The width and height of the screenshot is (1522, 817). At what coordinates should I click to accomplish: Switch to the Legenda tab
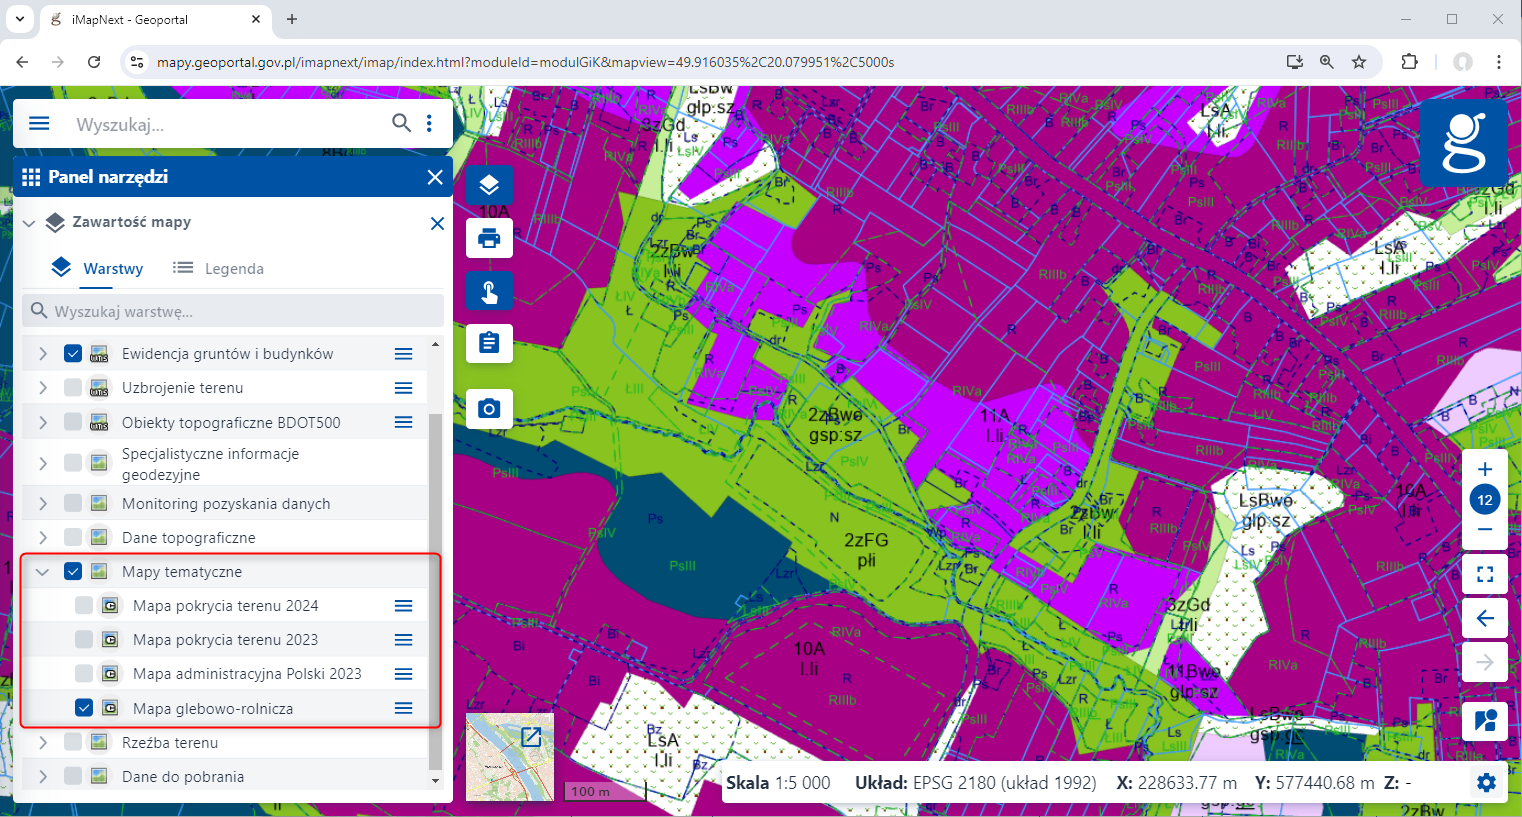219,268
